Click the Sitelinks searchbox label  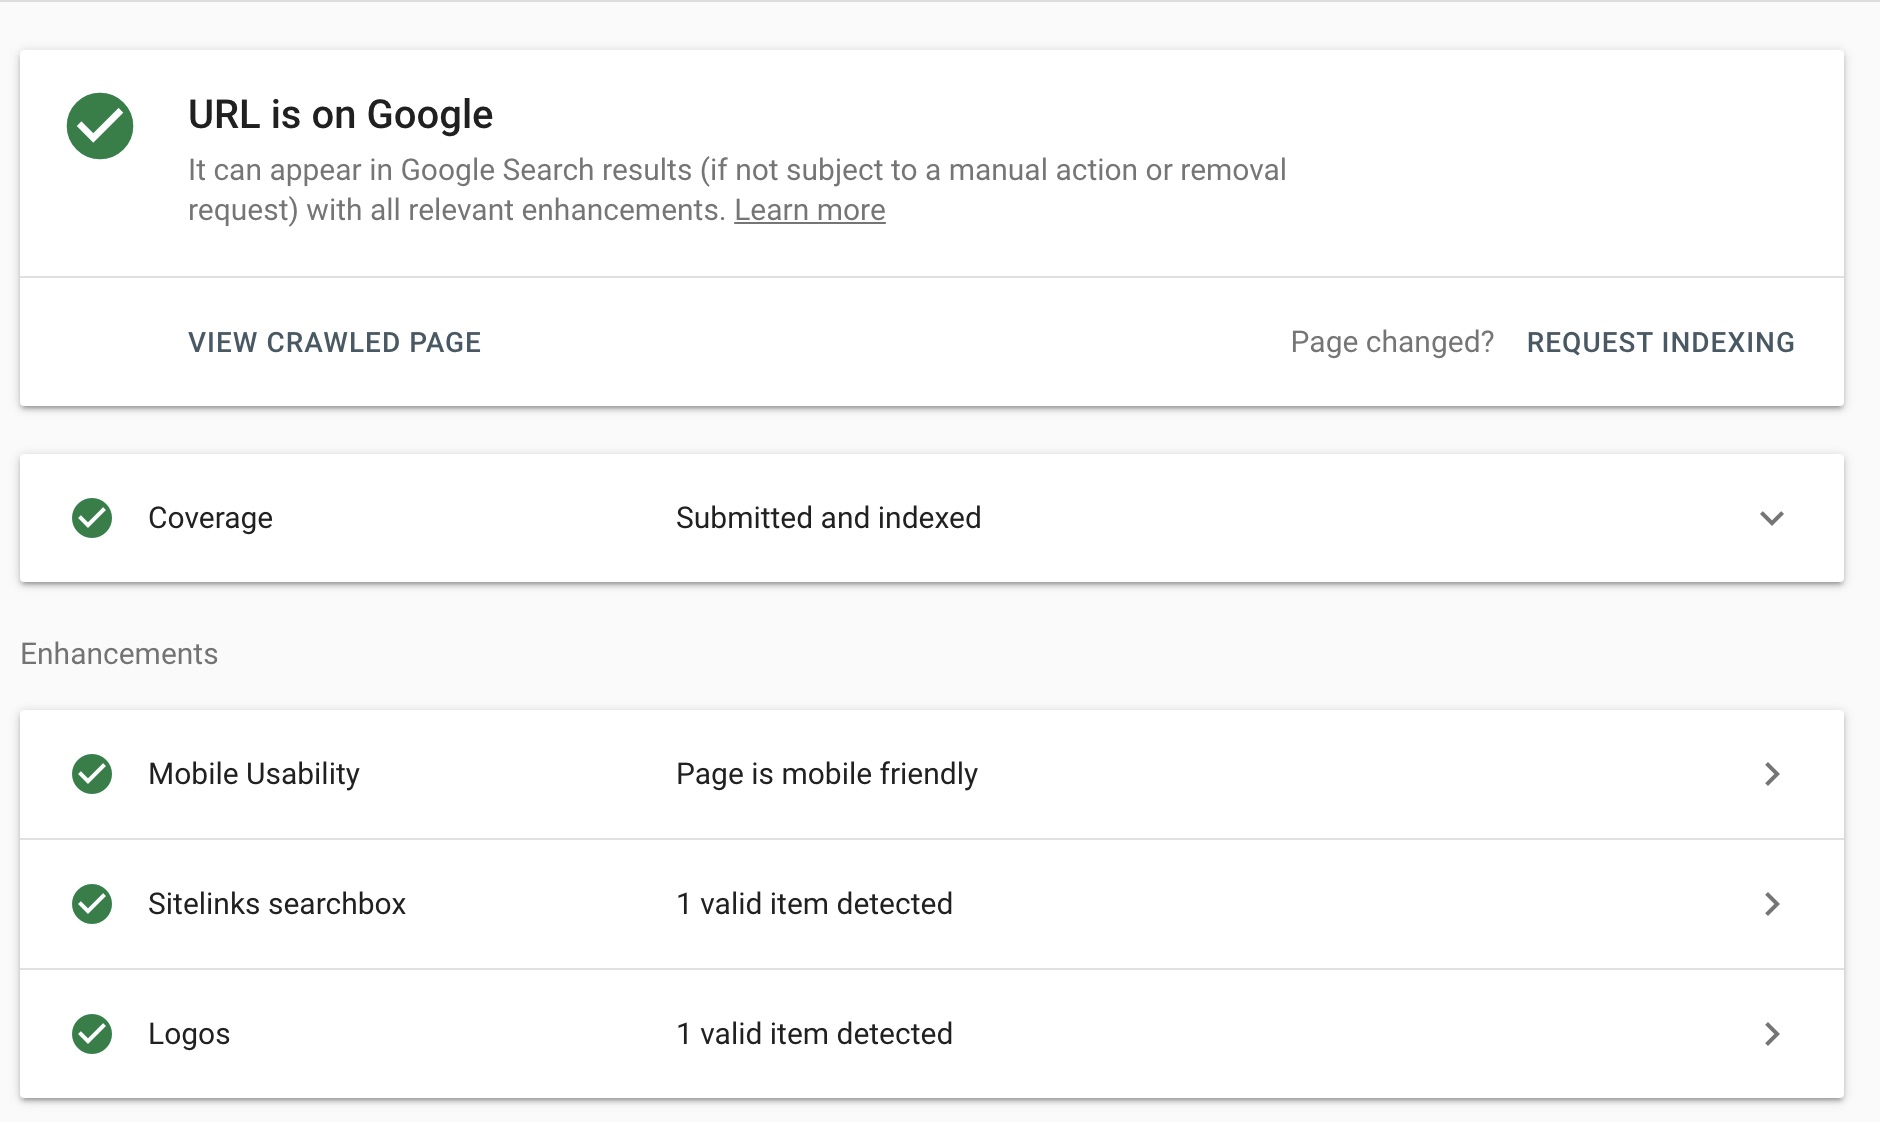[x=277, y=904]
